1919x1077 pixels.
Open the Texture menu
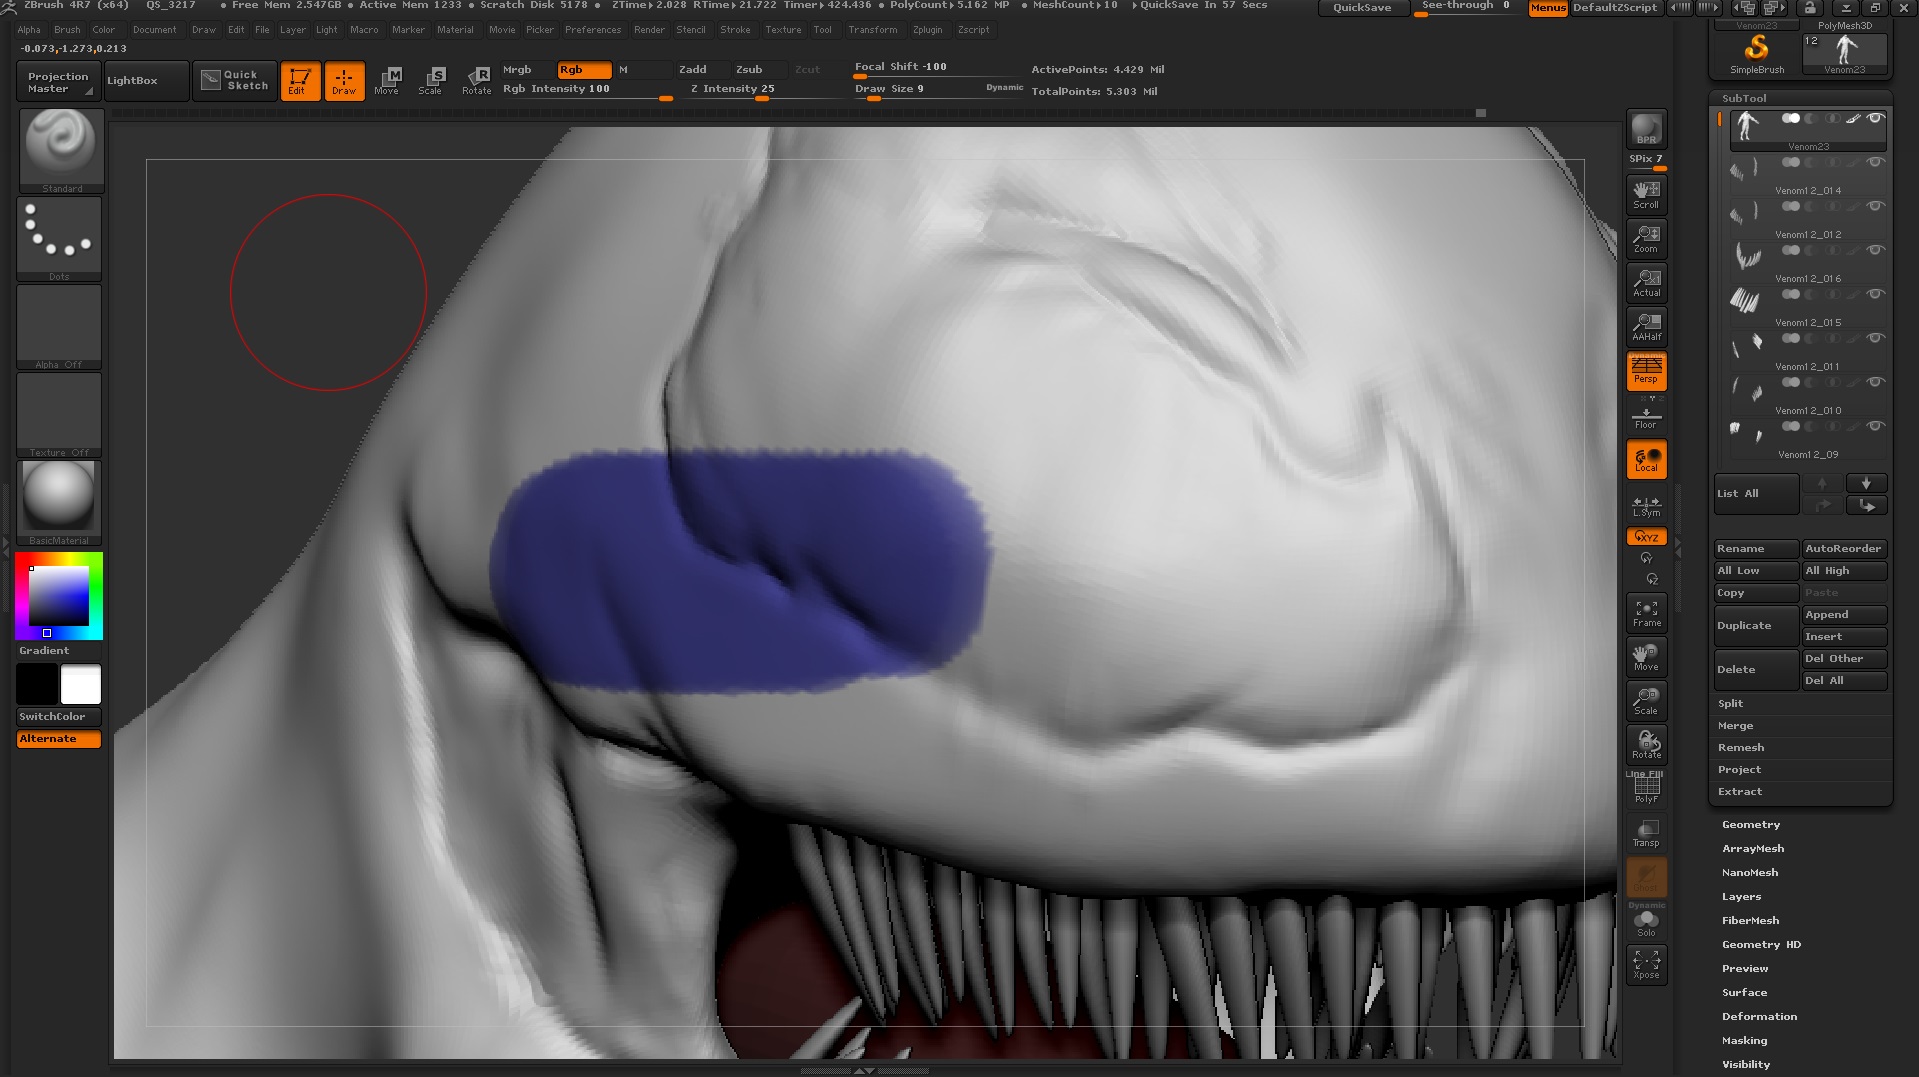783,30
